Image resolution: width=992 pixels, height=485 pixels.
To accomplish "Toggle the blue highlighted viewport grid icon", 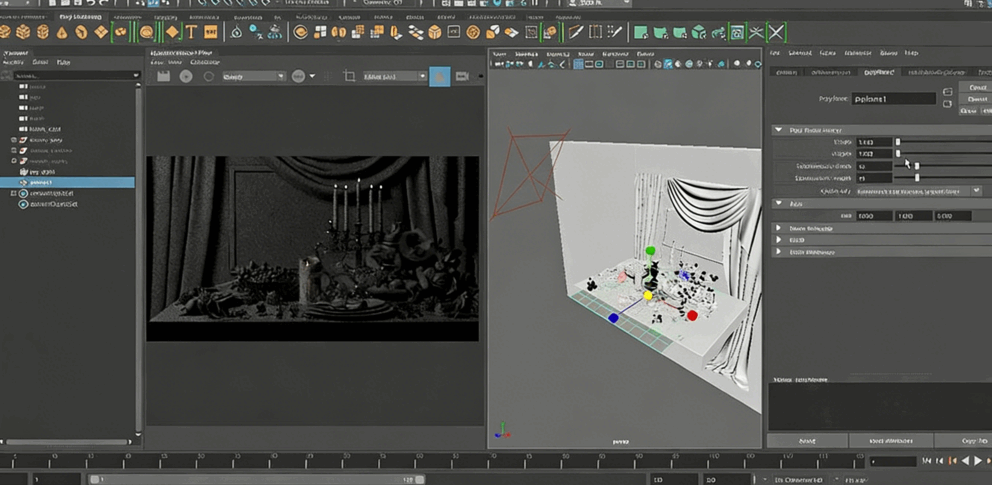I will coord(578,64).
